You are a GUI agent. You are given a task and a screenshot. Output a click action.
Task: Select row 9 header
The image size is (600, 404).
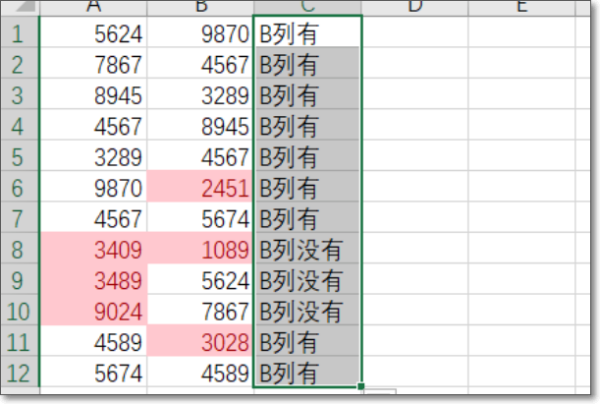coord(20,279)
